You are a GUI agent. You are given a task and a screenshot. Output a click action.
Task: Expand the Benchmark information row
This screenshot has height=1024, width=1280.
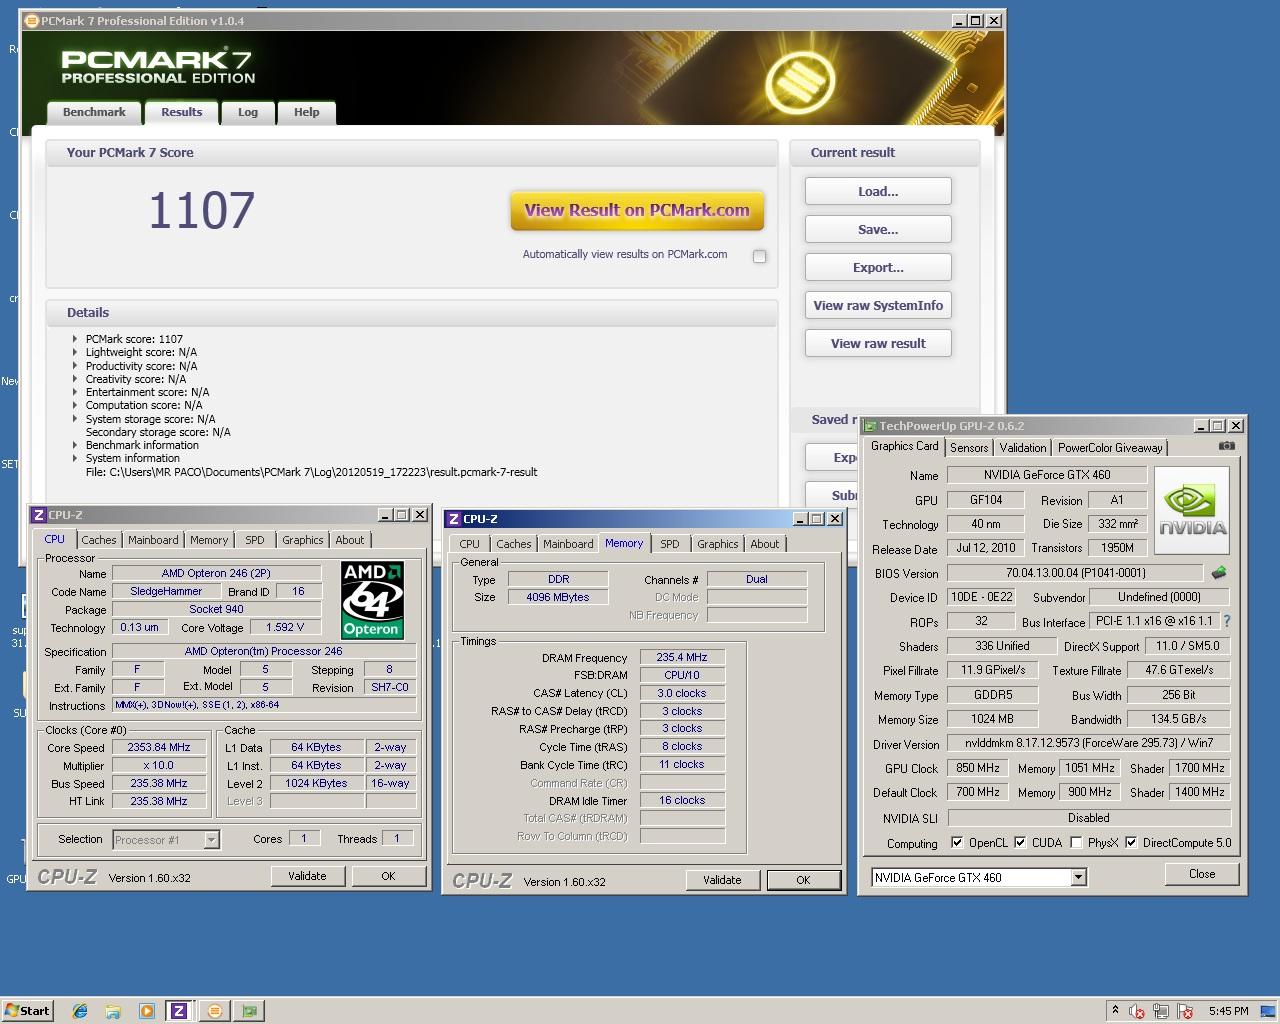pos(75,445)
